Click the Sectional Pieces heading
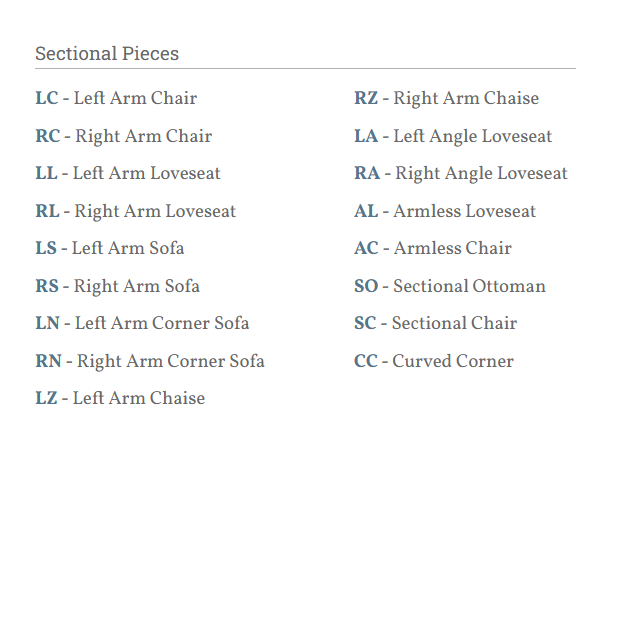The height and width of the screenshot is (641, 640). [x=107, y=54]
